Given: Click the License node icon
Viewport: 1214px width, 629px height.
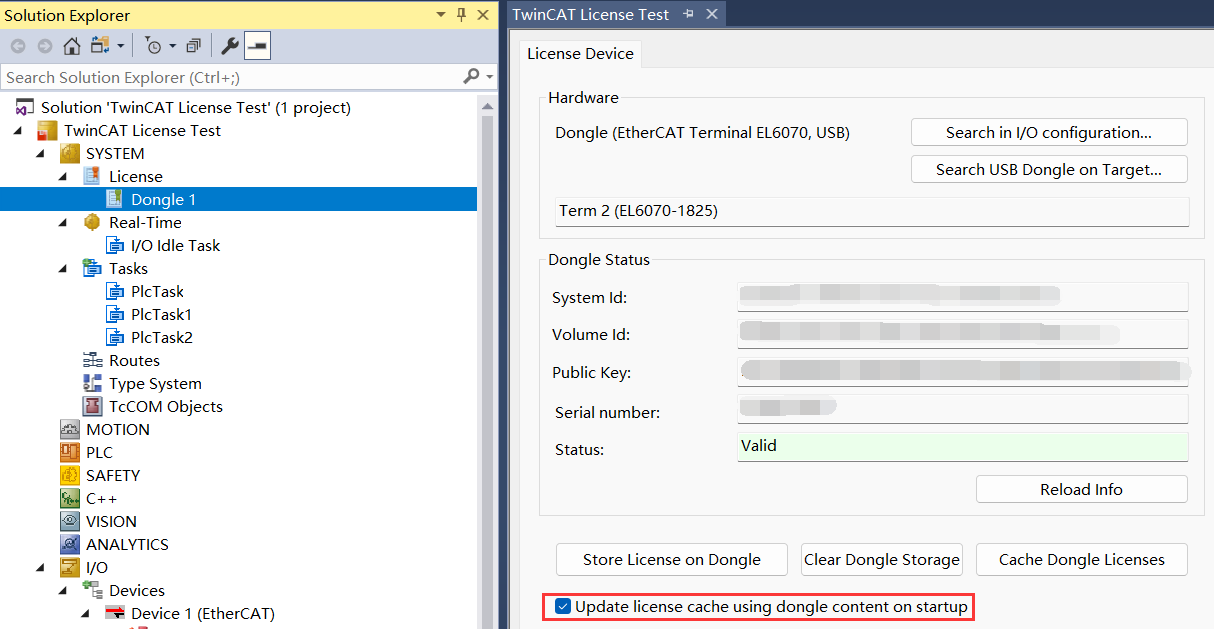Looking at the screenshot, I should 92,176.
